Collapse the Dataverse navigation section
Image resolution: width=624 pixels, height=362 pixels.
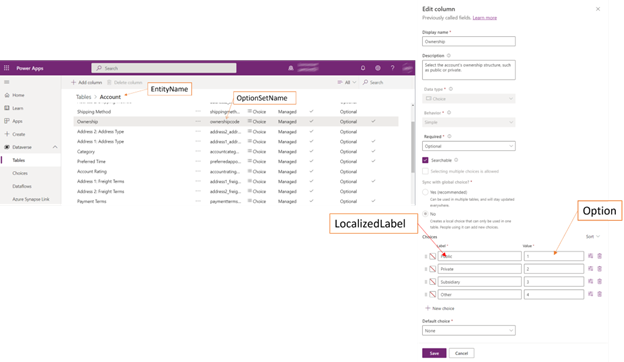55,147
